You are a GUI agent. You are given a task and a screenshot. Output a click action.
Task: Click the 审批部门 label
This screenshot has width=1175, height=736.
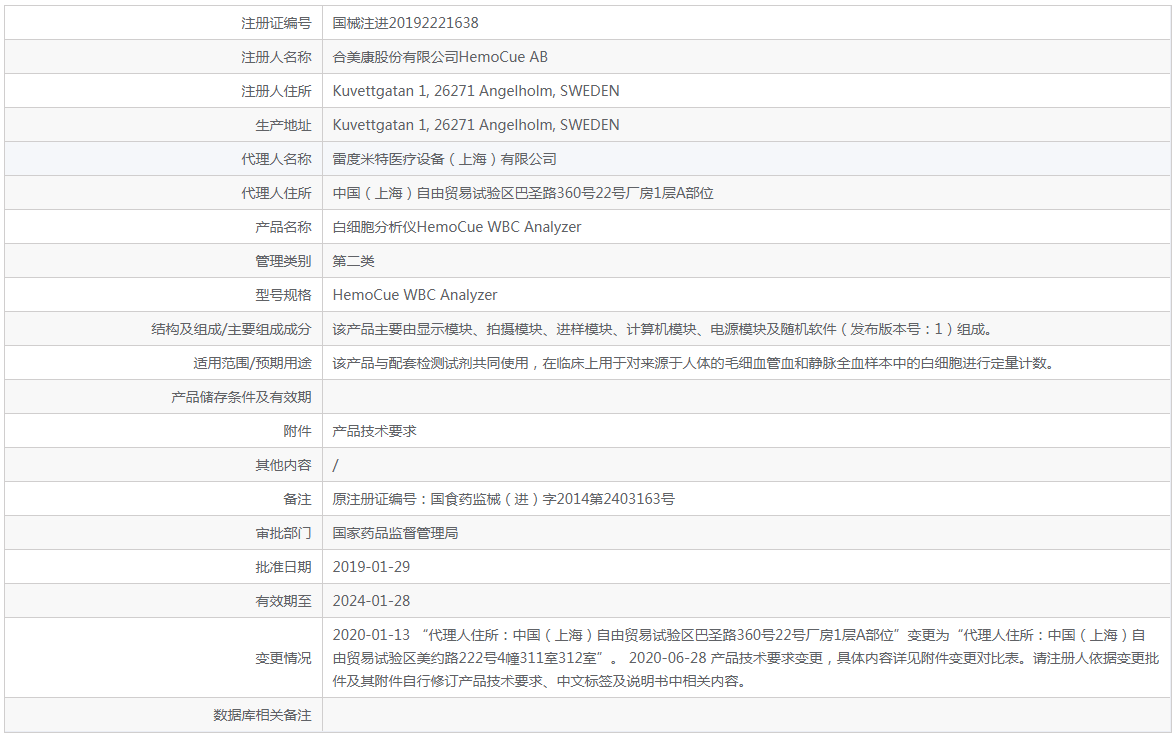pos(283,533)
